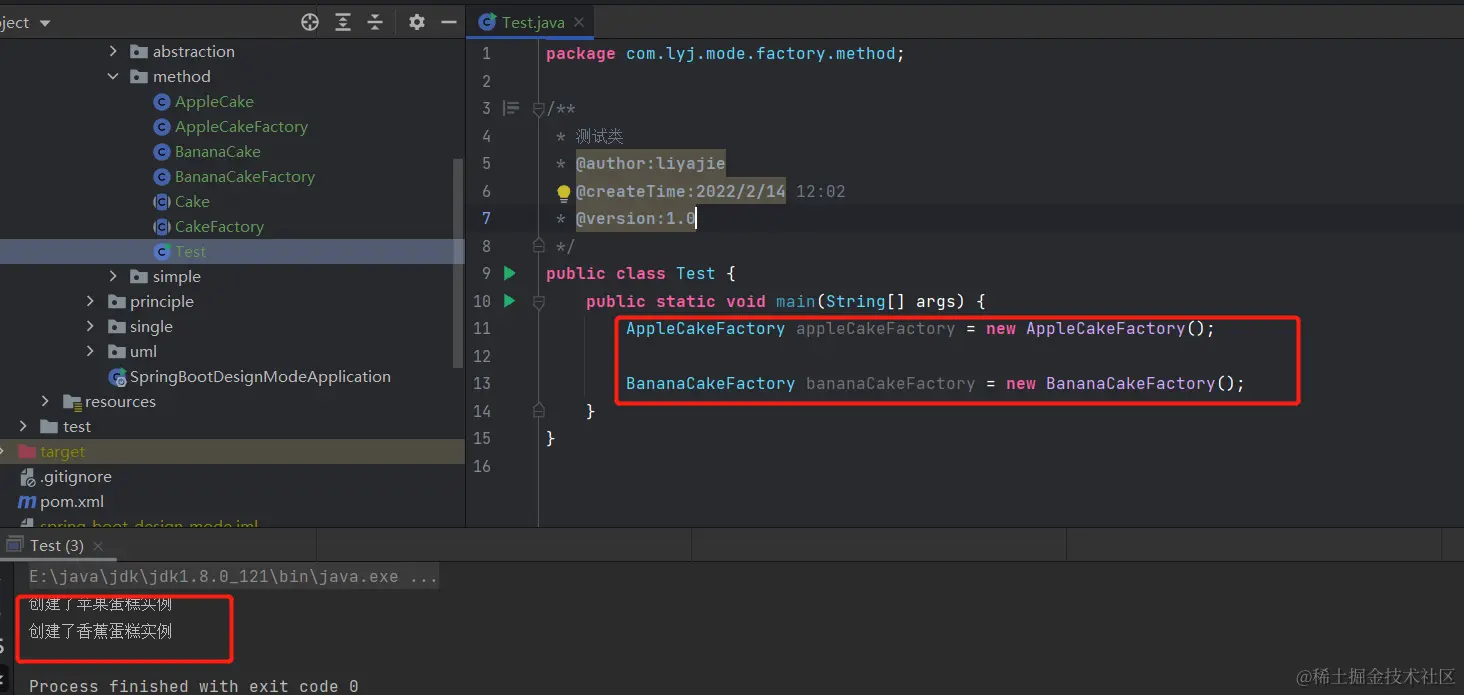Close the Test.java editor tab
Screen dimensions: 1464x695
579,22
